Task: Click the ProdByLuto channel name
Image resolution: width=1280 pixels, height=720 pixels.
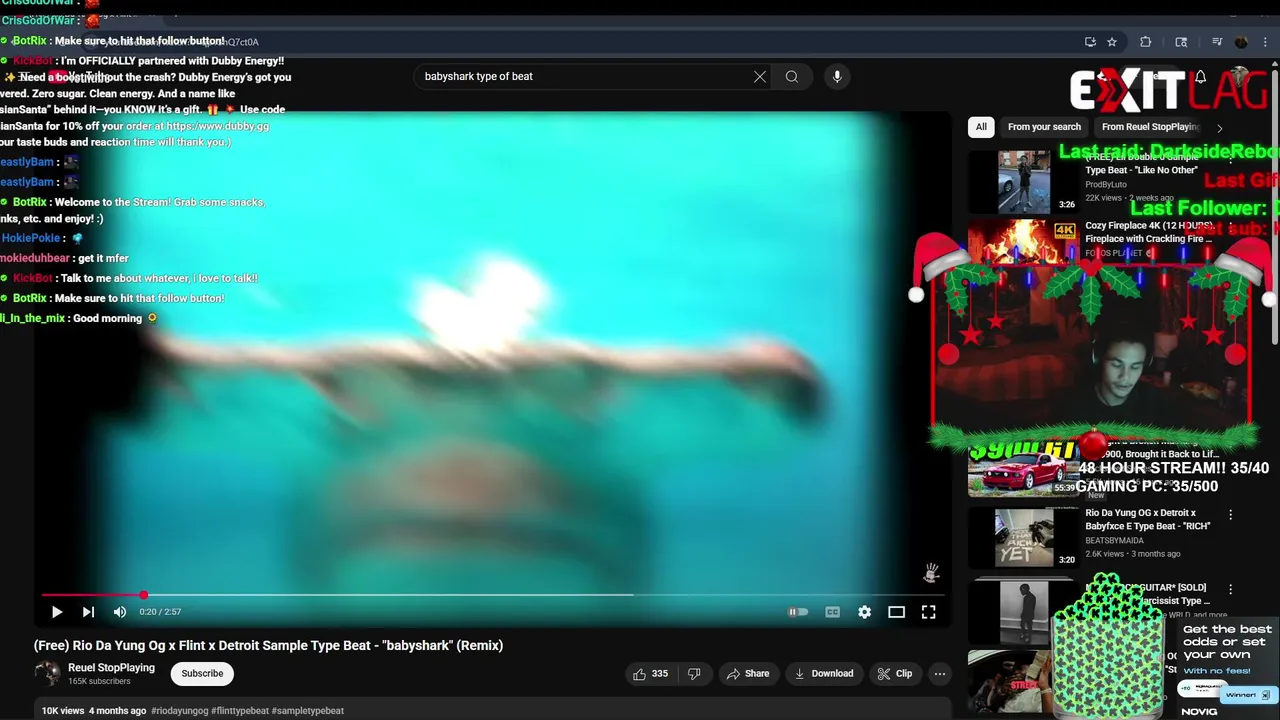Action: click(x=1106, y=185)
